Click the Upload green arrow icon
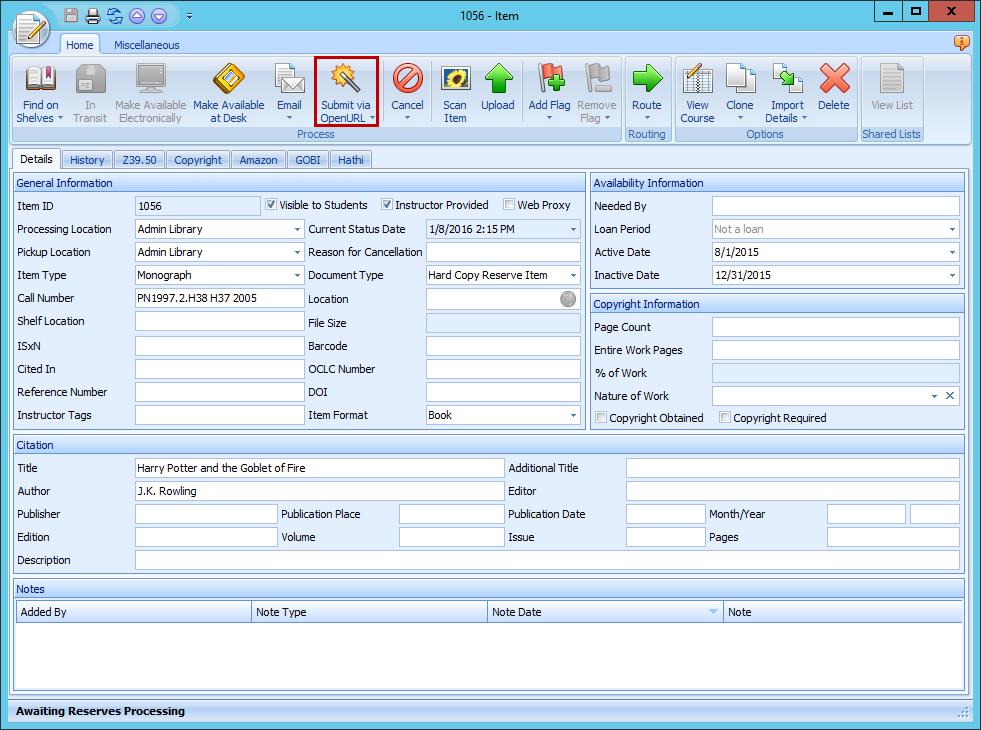 click(497, 80)
